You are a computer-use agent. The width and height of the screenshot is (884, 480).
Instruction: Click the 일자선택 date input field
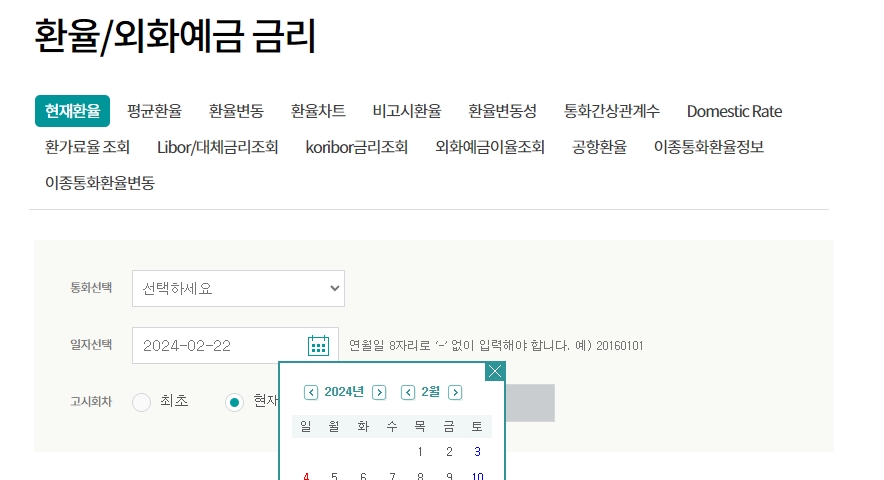click(235, 345)
